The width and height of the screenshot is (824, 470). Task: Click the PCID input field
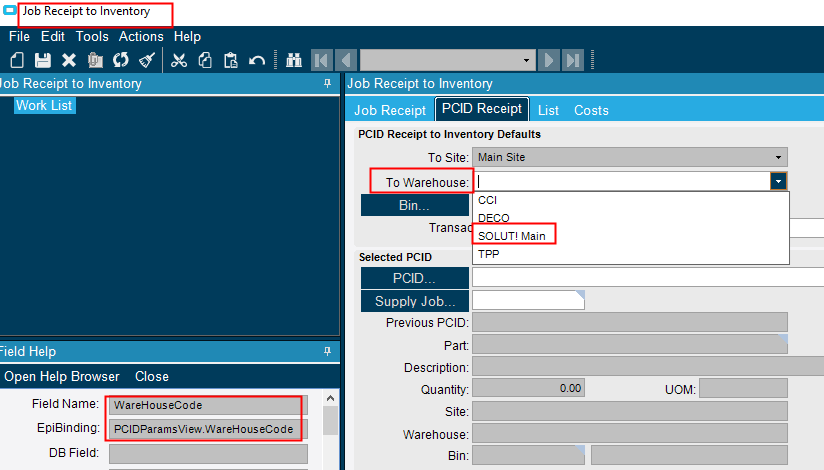click(648, 277)
